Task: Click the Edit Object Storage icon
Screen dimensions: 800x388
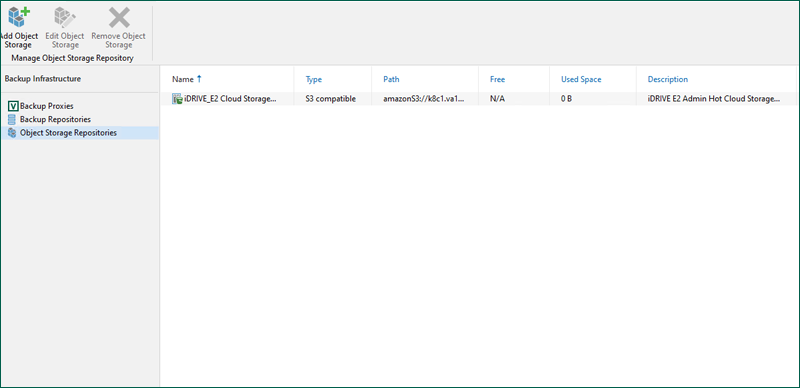Action: click(65, 17)
